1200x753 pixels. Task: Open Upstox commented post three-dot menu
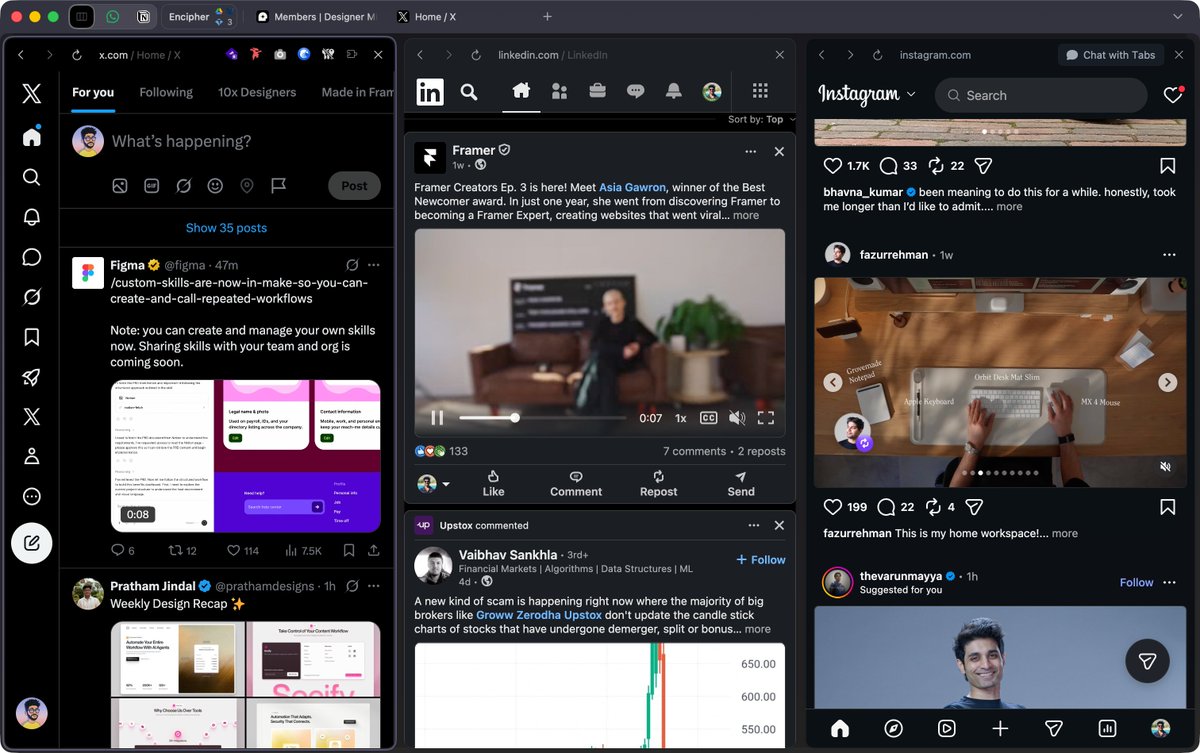(x=754, y=525)
